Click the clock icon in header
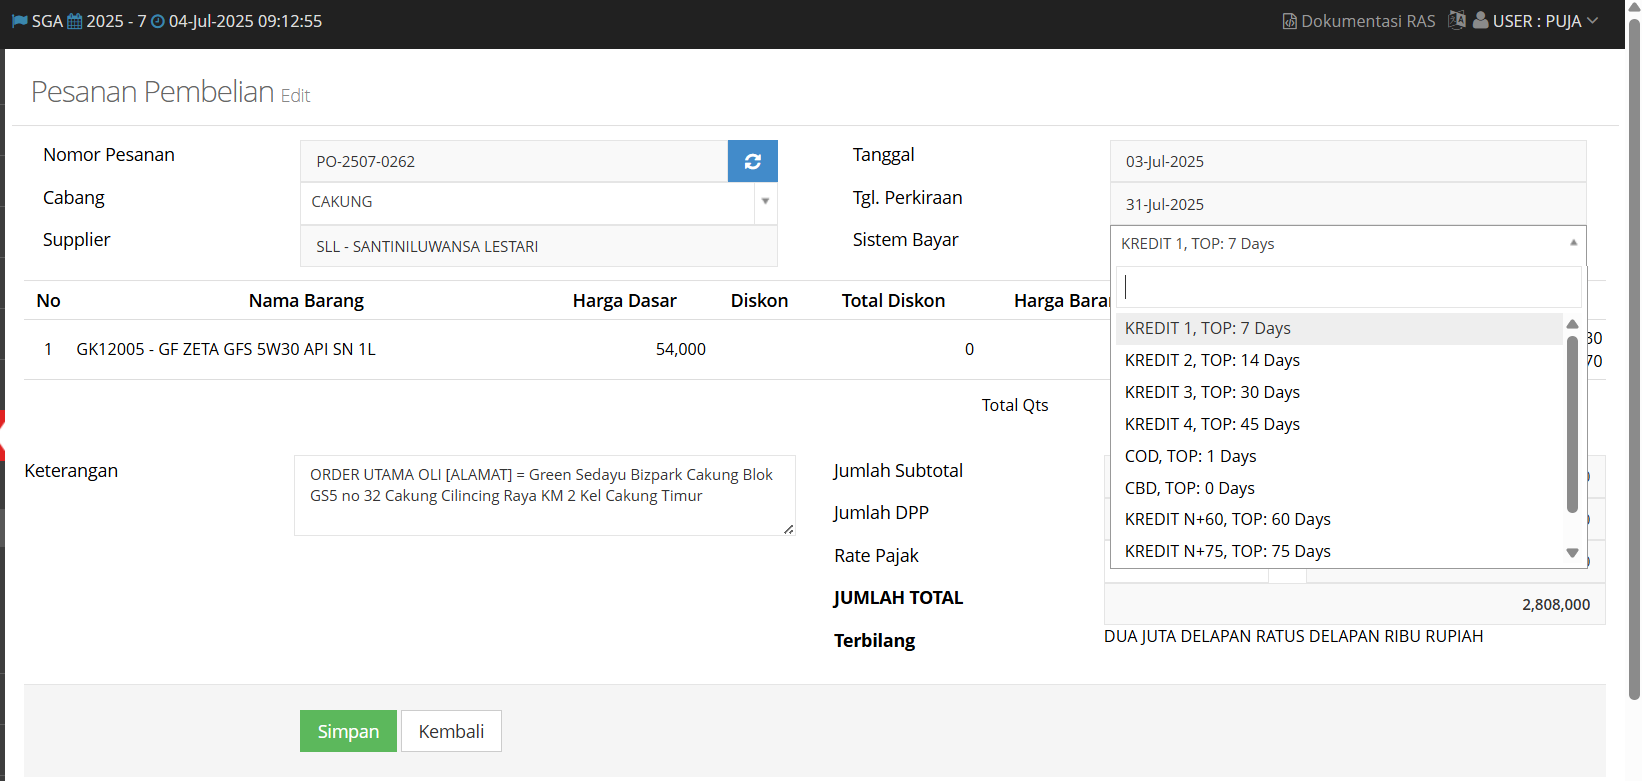The height and width of the screenshot is (781, 1642). click(157, 21)
